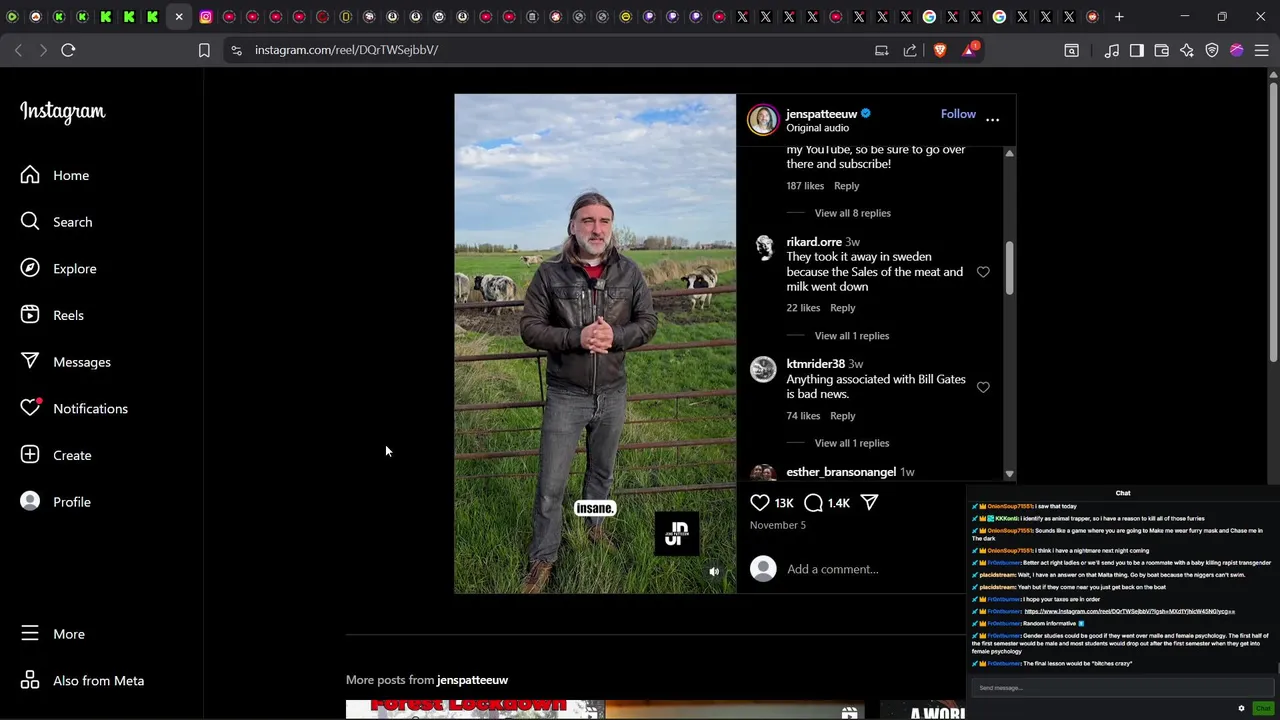
Task: Open the Explore page
Action: coord(58,268)
